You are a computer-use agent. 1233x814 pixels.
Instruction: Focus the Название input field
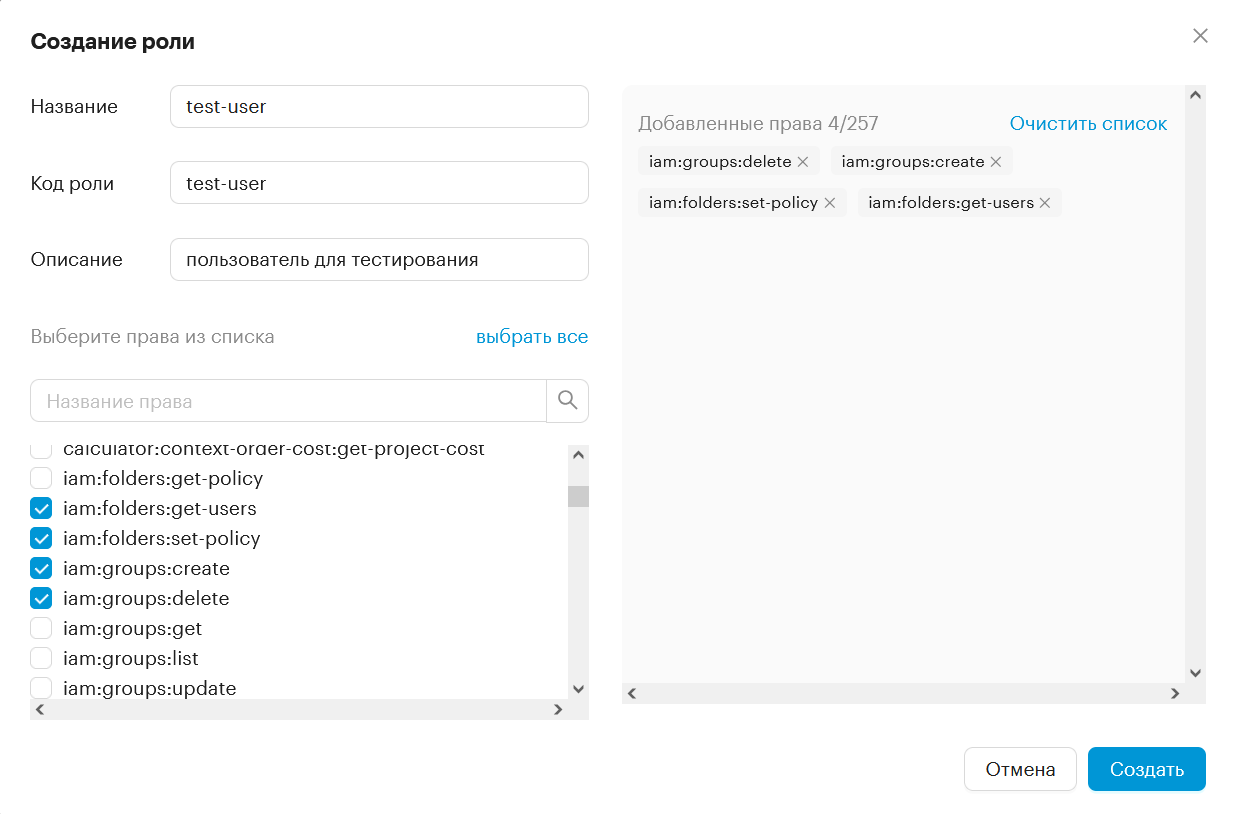tap(379, 106)
